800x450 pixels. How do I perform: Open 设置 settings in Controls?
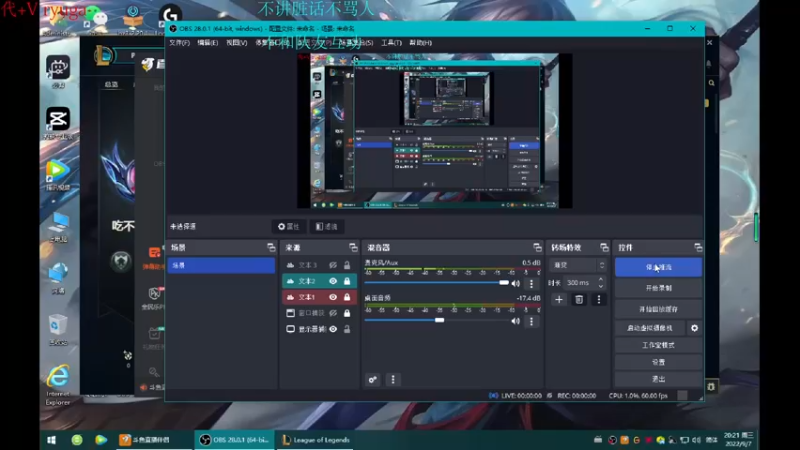point(658,362)
